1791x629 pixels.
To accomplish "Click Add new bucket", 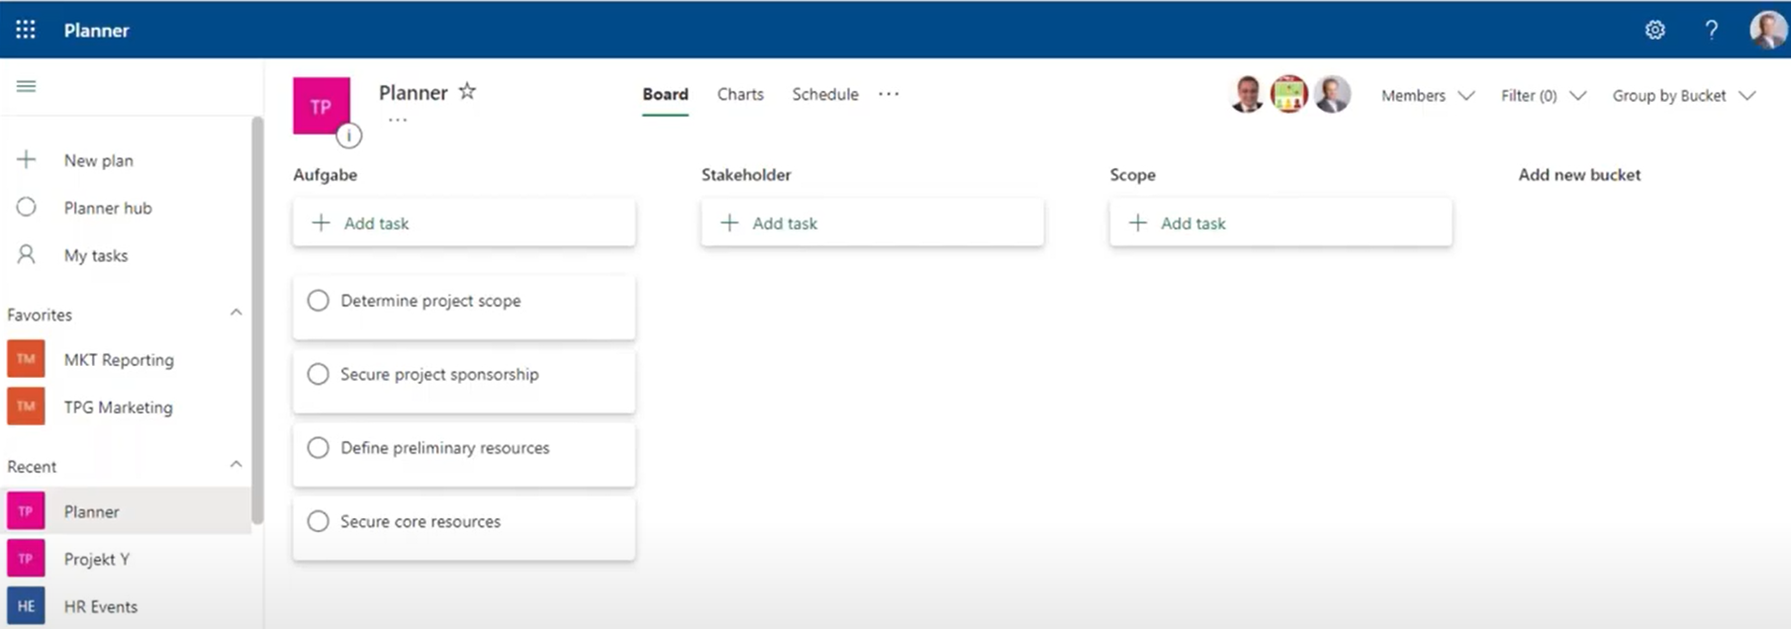I will [x=1579, y=175].
